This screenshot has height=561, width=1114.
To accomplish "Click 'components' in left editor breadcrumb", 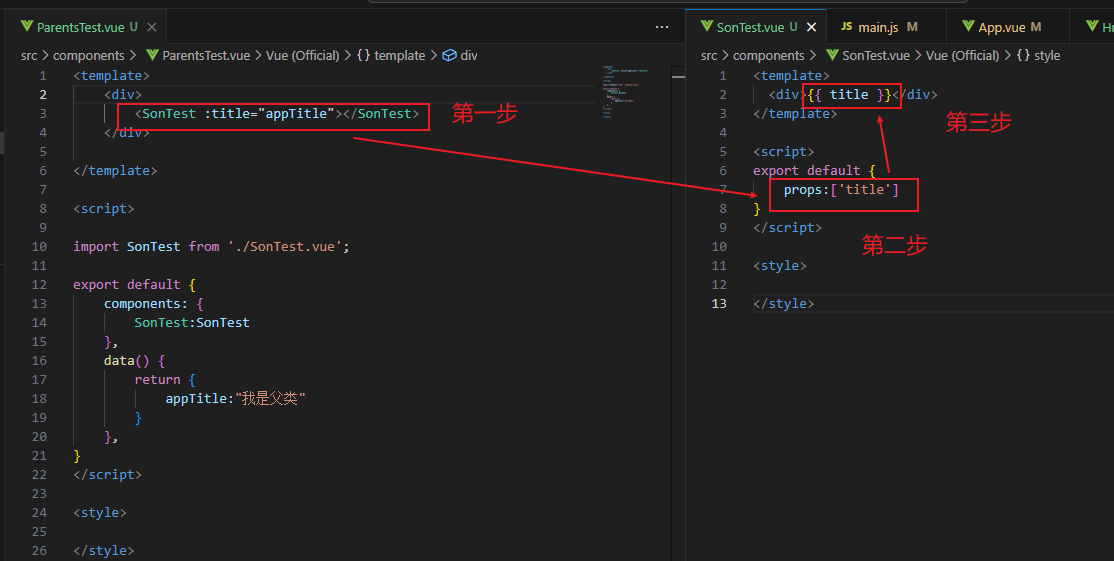I will pyautogui.click(x=89, y=55).
